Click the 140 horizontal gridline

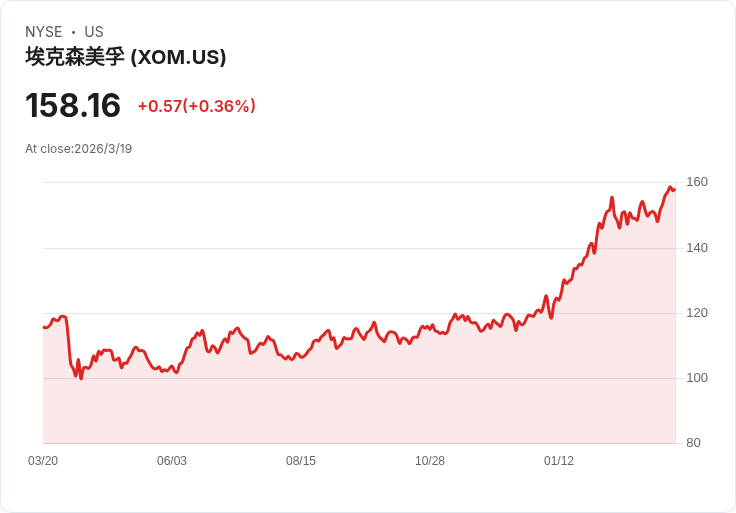tap(359, 248)
